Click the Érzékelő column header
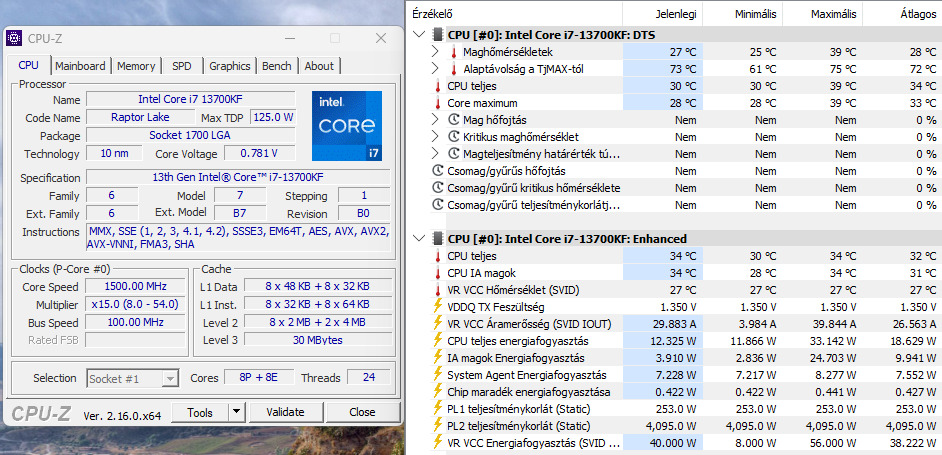This screenshot has width=942, height=455. pyautogui.click(x=515, y=14)
